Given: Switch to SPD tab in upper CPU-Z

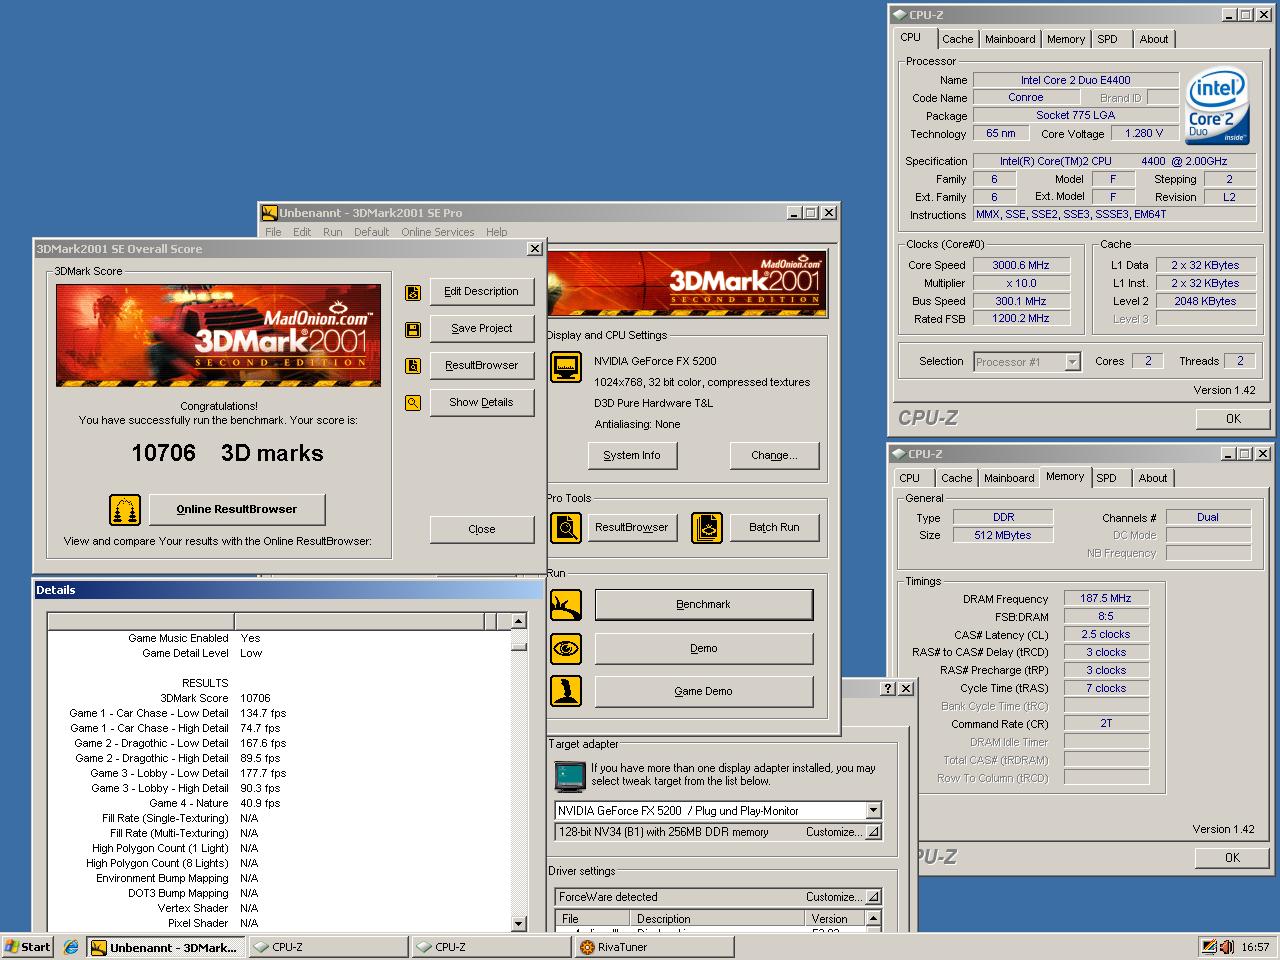Looking at the screenshot, I should tap(1107, 39).
